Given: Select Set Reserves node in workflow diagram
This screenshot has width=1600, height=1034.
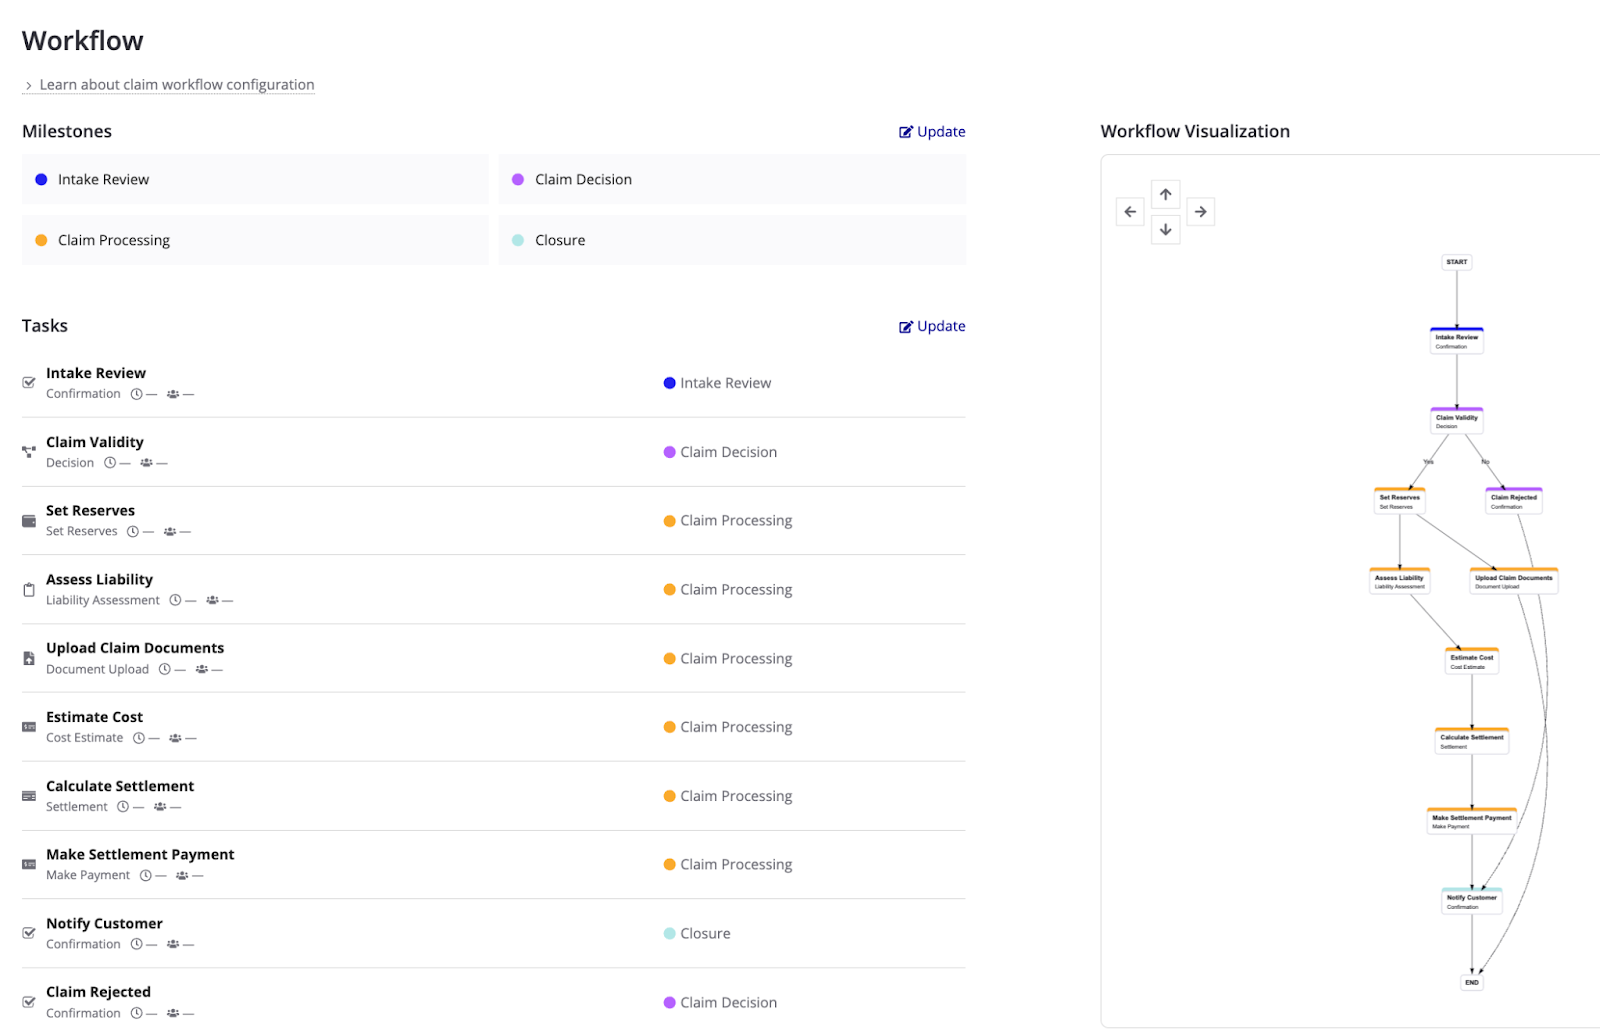Looking at the screenshot, I should (x=1399, y=500).
